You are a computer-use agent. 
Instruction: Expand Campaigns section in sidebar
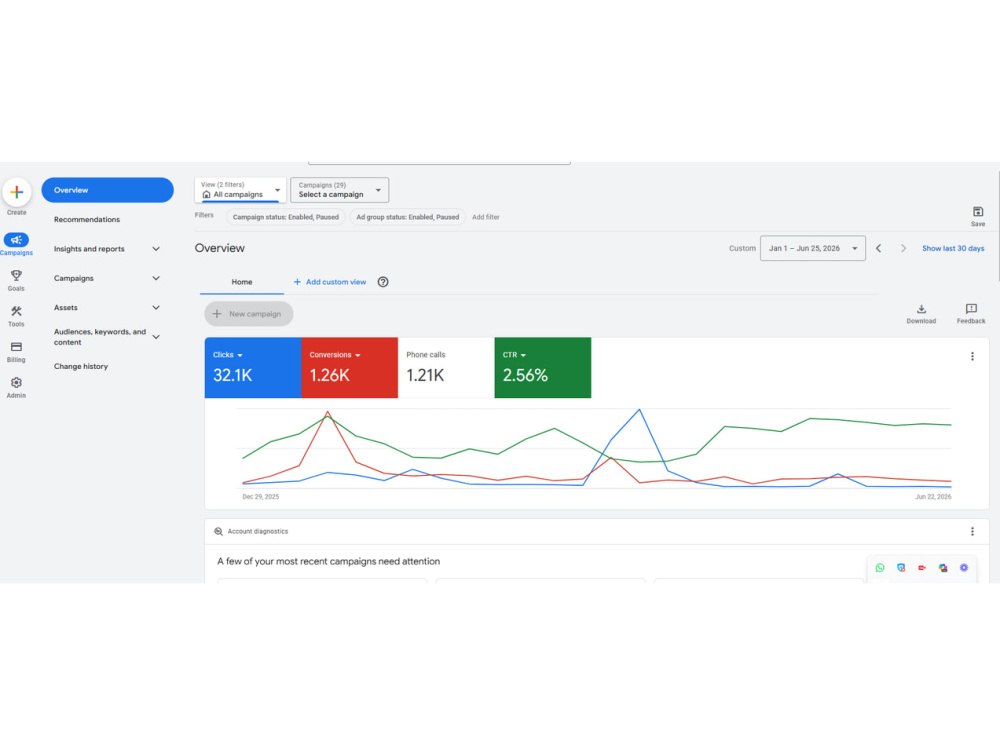point(156,278)
